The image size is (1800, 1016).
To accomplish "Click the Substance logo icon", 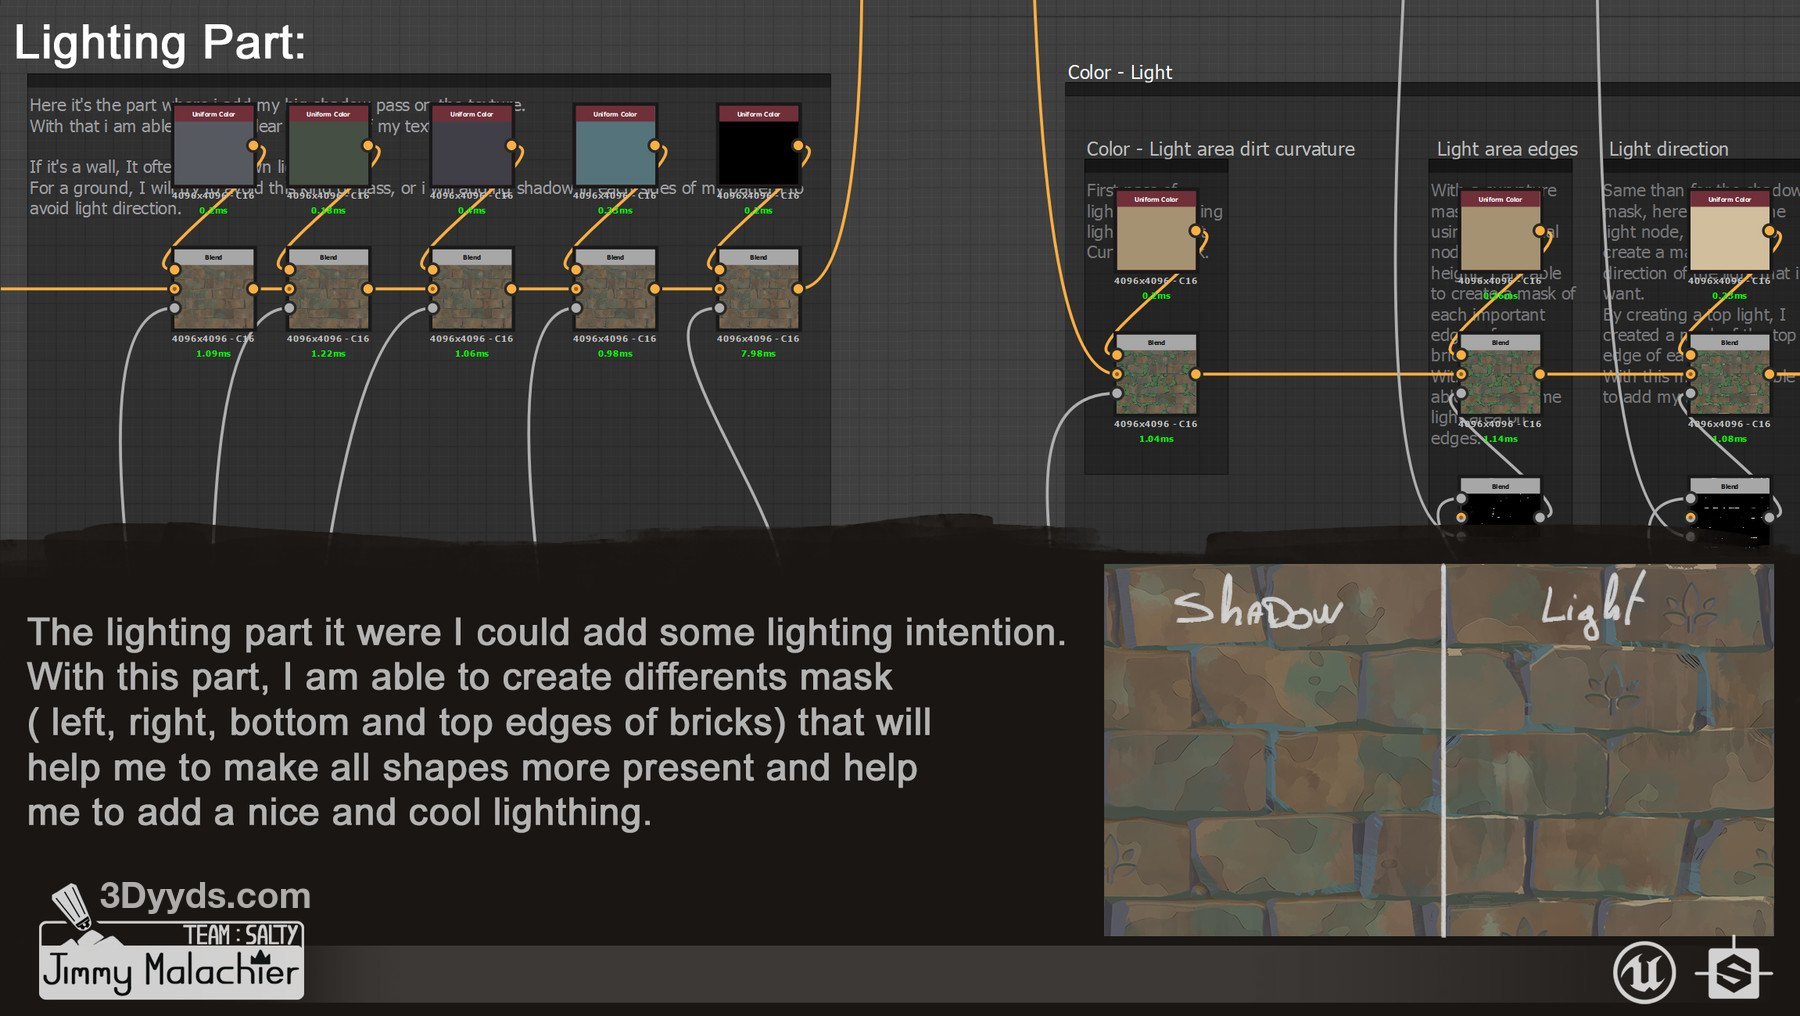I will click(x=1734, y=971).
